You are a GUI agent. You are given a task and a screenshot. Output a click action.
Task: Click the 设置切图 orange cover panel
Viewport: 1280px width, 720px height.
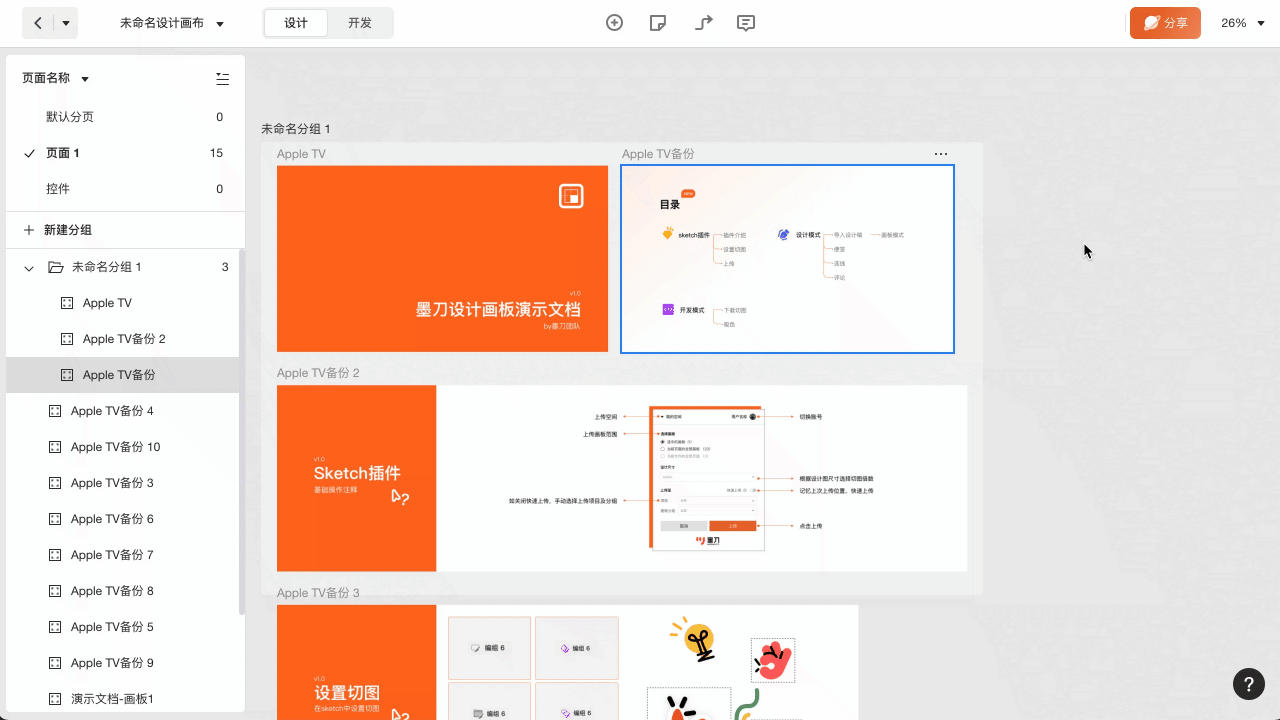[x=356, y=662]
